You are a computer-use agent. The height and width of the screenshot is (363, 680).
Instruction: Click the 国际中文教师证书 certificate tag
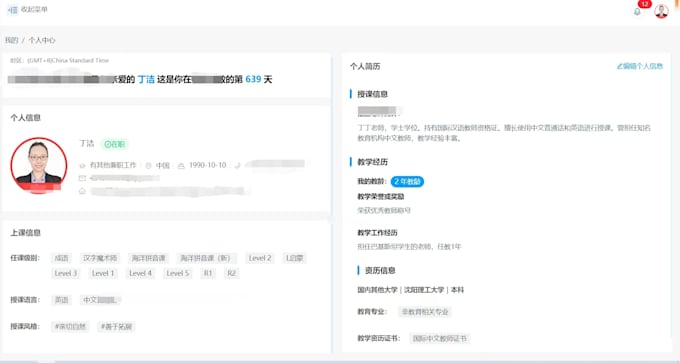(x=440, y=338)
